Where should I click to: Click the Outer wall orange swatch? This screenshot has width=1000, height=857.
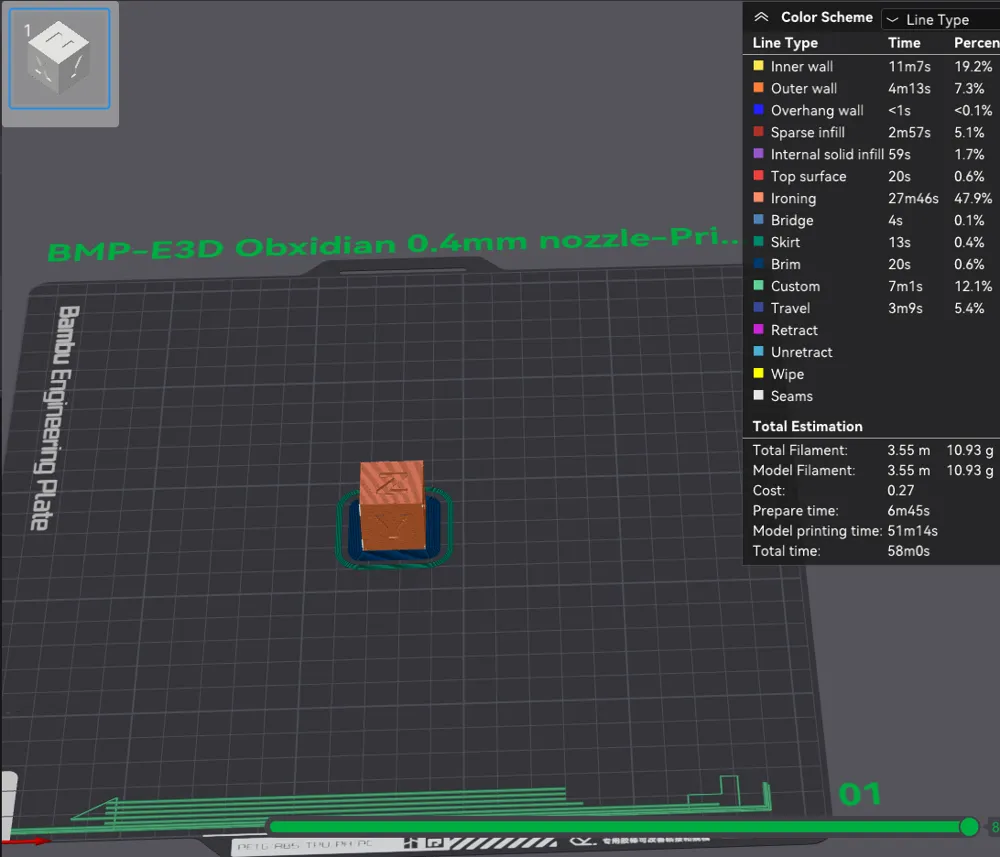click(x=758, y=89)
